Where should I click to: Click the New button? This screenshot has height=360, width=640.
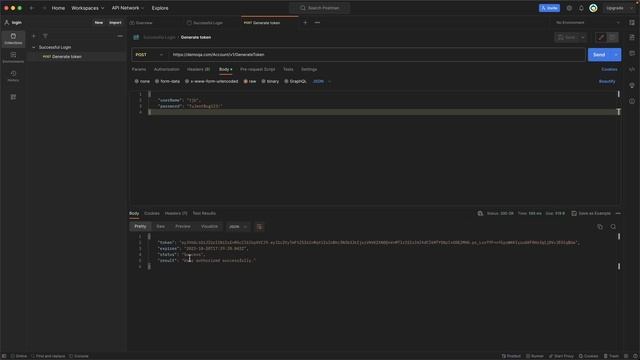[99, 22]
